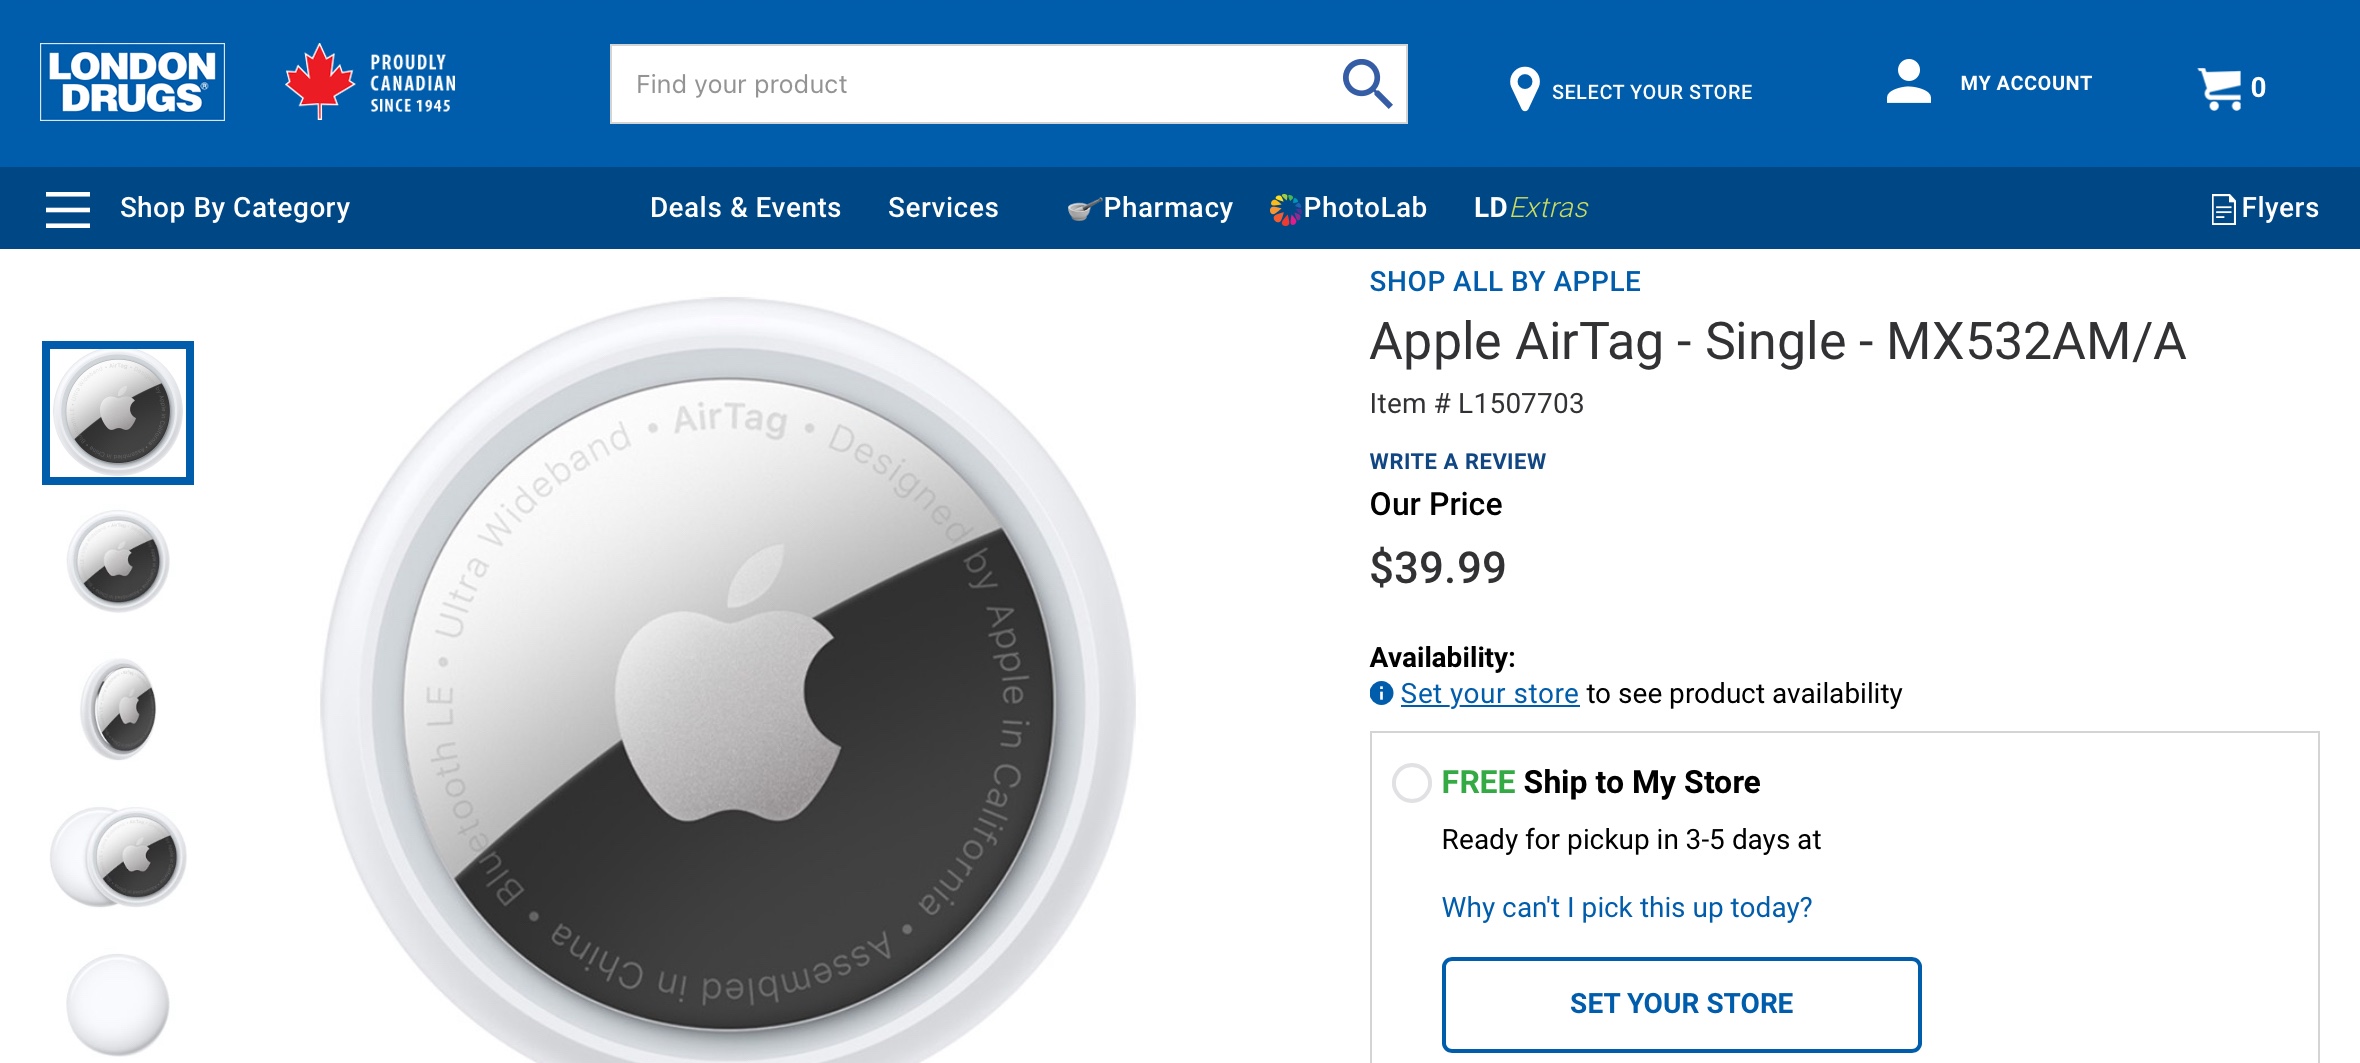
Task: Click the availability info icon
Action: click(1381, 693)
